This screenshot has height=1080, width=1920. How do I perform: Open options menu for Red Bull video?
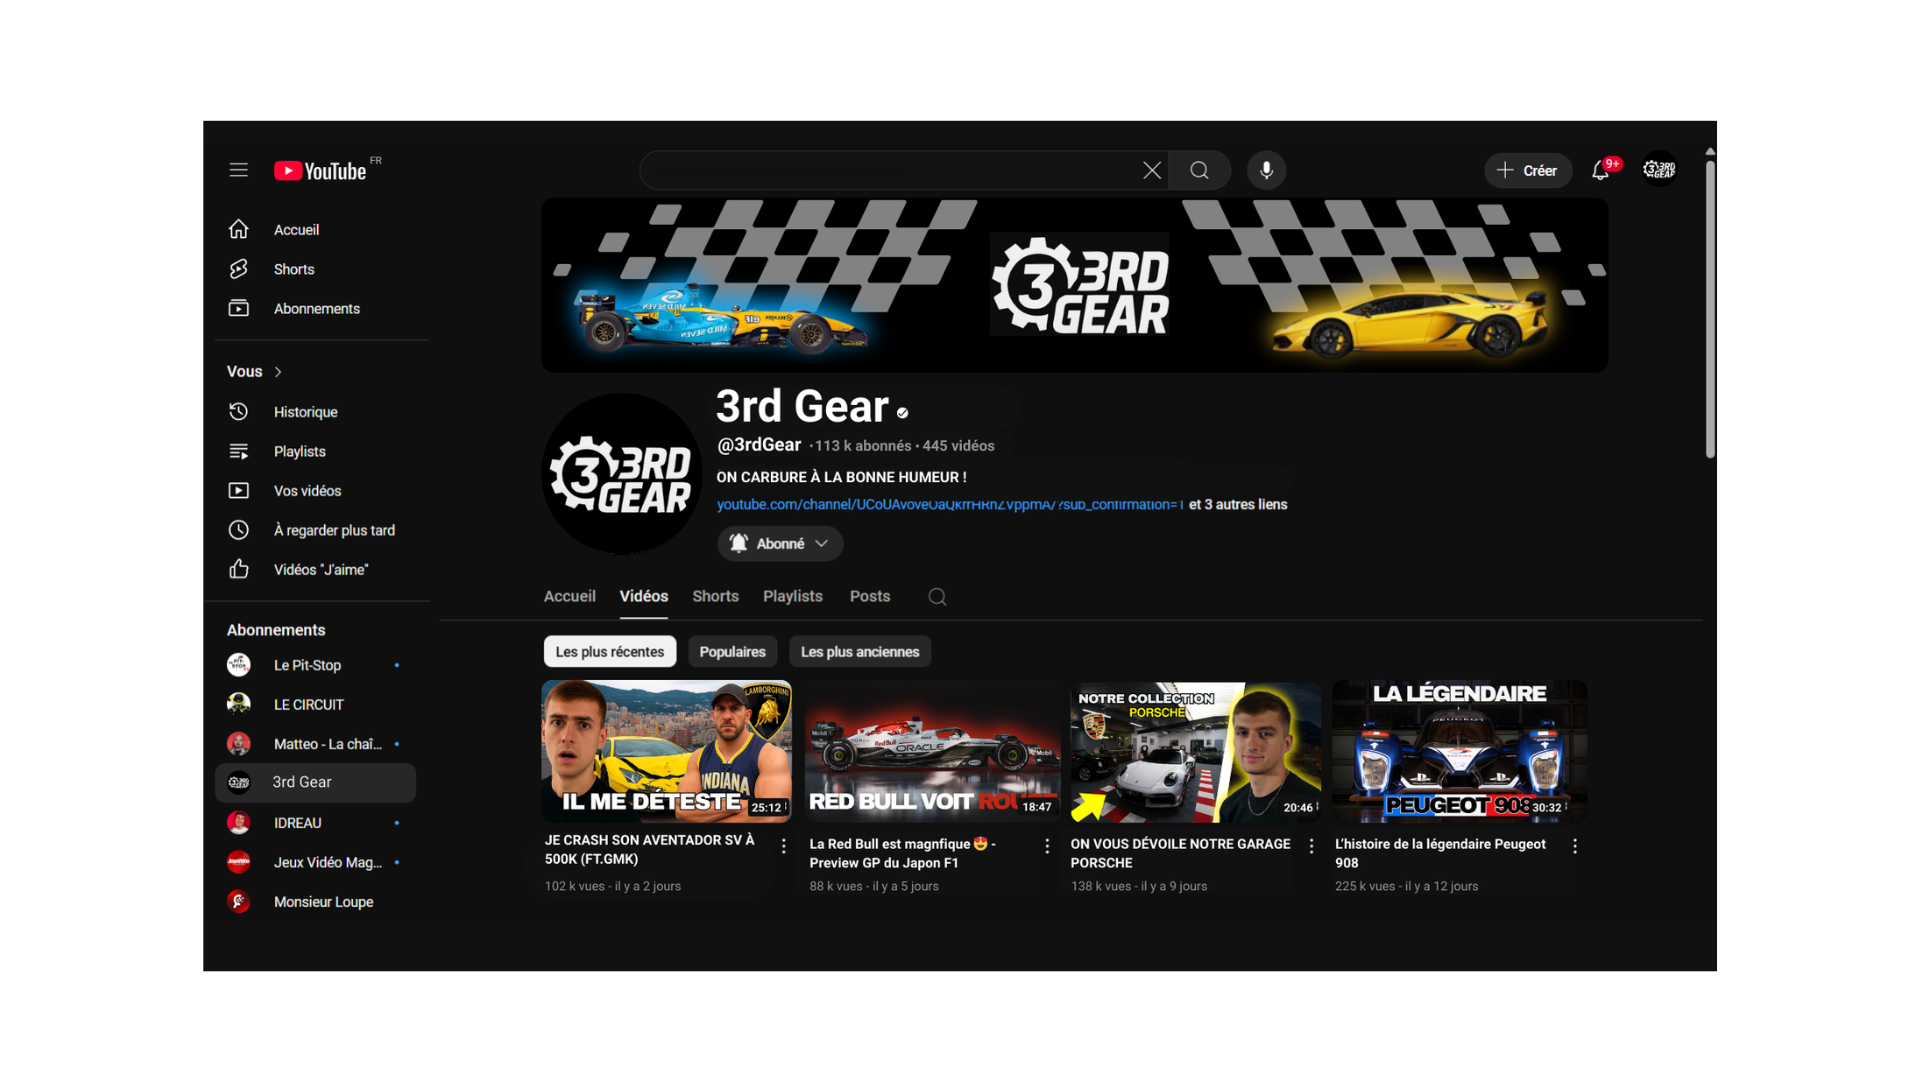click(x=1047, y=846)
